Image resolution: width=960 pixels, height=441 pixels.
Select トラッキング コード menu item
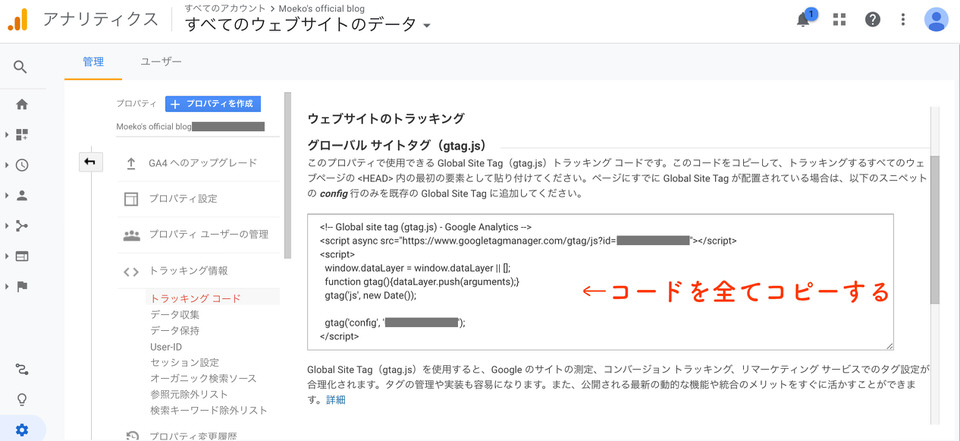[195, 299]
